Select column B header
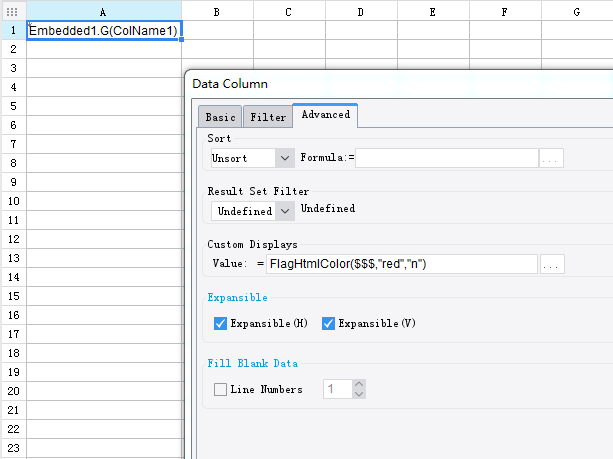This screenshot has width=613, height=459. click(217, 12)
